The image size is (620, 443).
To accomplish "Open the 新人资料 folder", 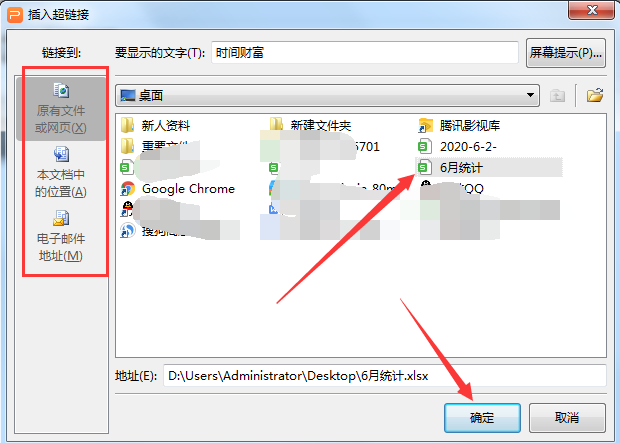I will (x=155, y=125).
